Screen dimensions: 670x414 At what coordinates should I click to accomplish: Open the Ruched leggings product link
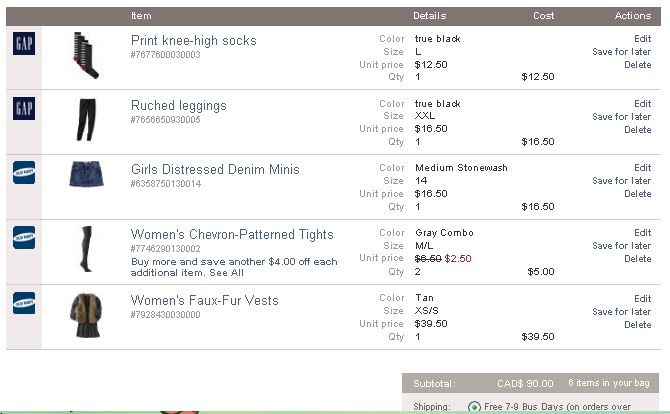pos(178,106)
